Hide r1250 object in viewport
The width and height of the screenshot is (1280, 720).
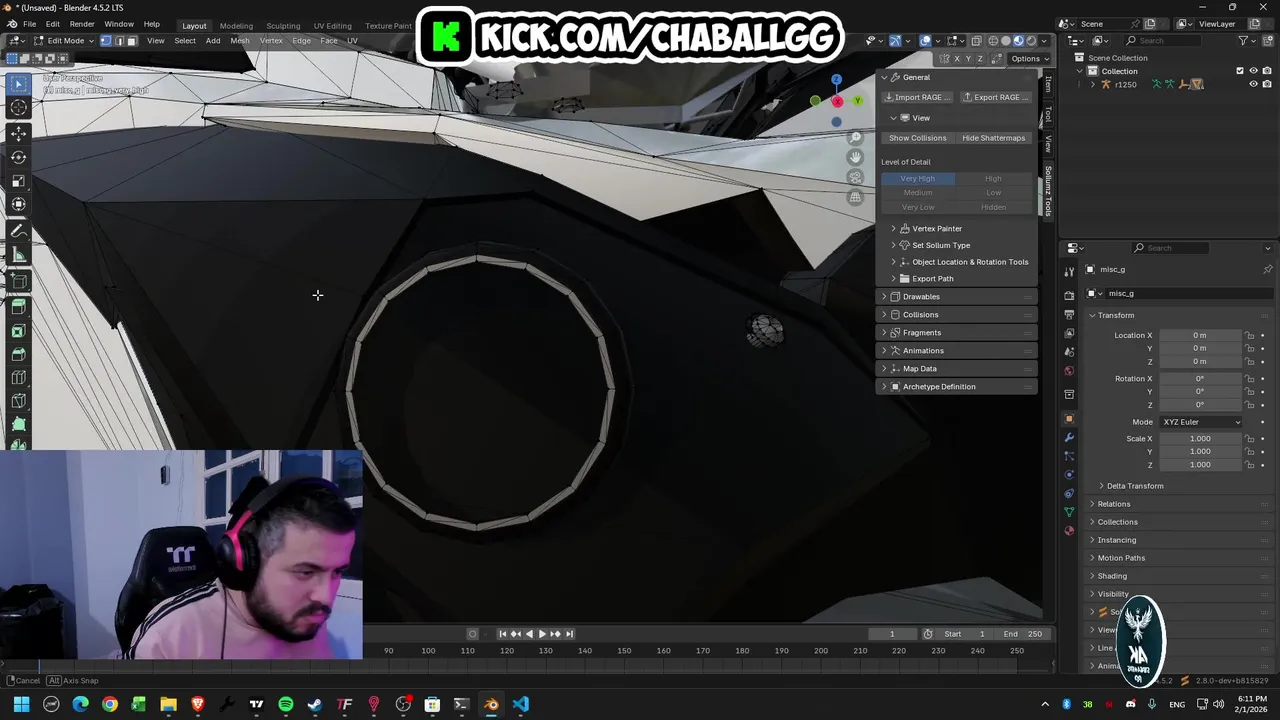1253,84
